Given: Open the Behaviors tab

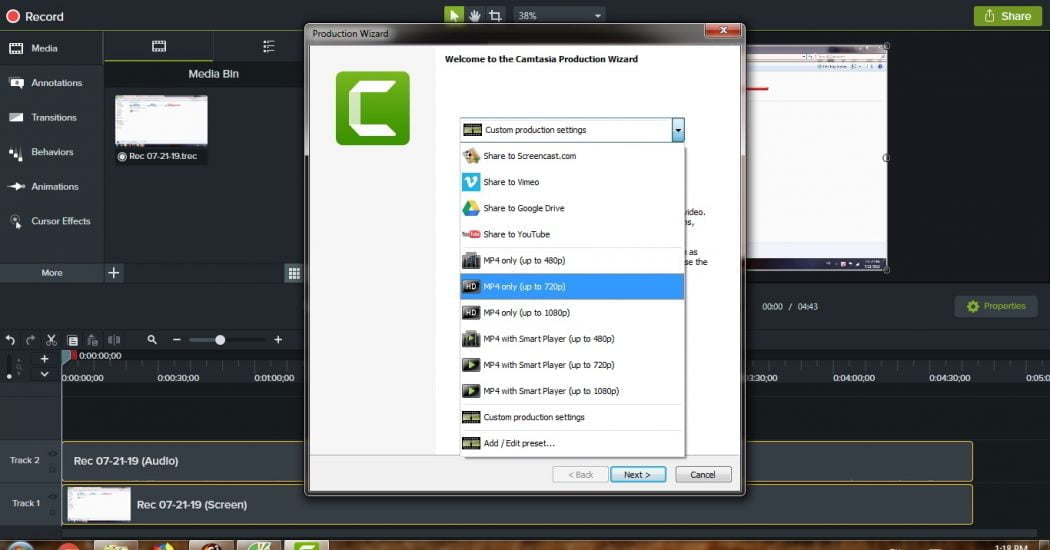Looking at the screenshot, I should 51,152.
